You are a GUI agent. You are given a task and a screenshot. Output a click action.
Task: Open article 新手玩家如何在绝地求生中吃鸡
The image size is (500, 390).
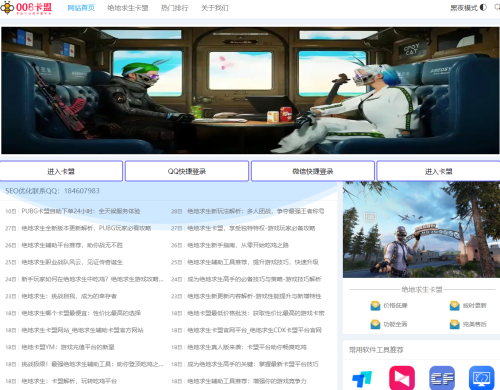pos(92,279)
